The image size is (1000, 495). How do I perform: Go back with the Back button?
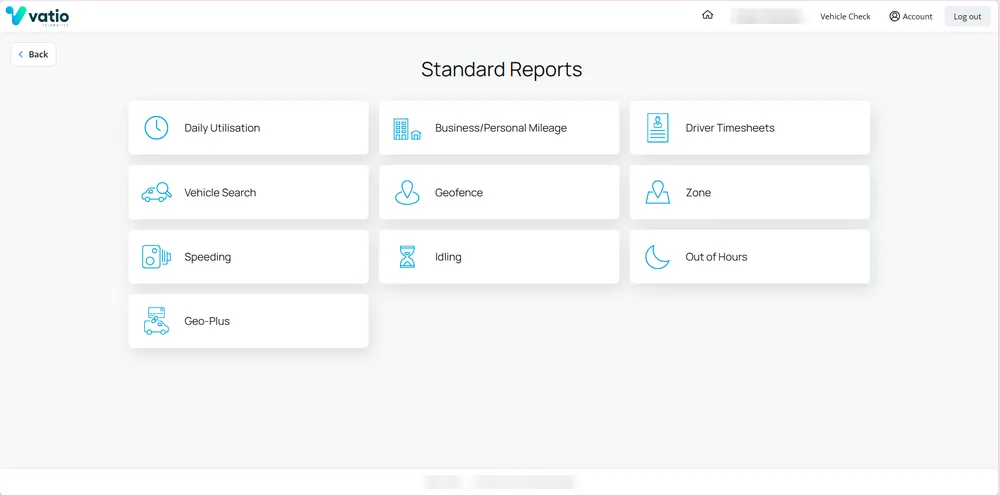33,54
